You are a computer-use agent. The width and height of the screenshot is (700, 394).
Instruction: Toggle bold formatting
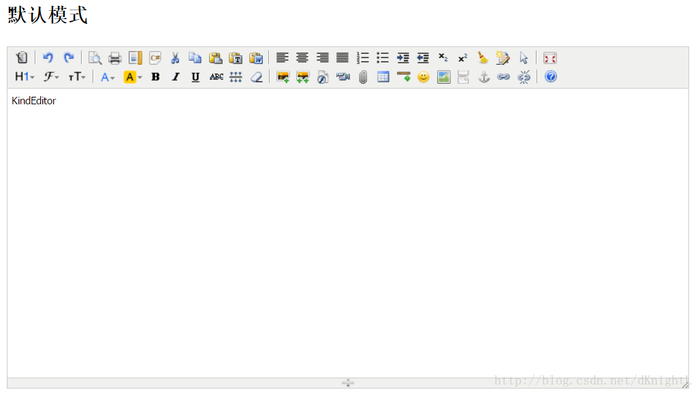tap(155, 77)
